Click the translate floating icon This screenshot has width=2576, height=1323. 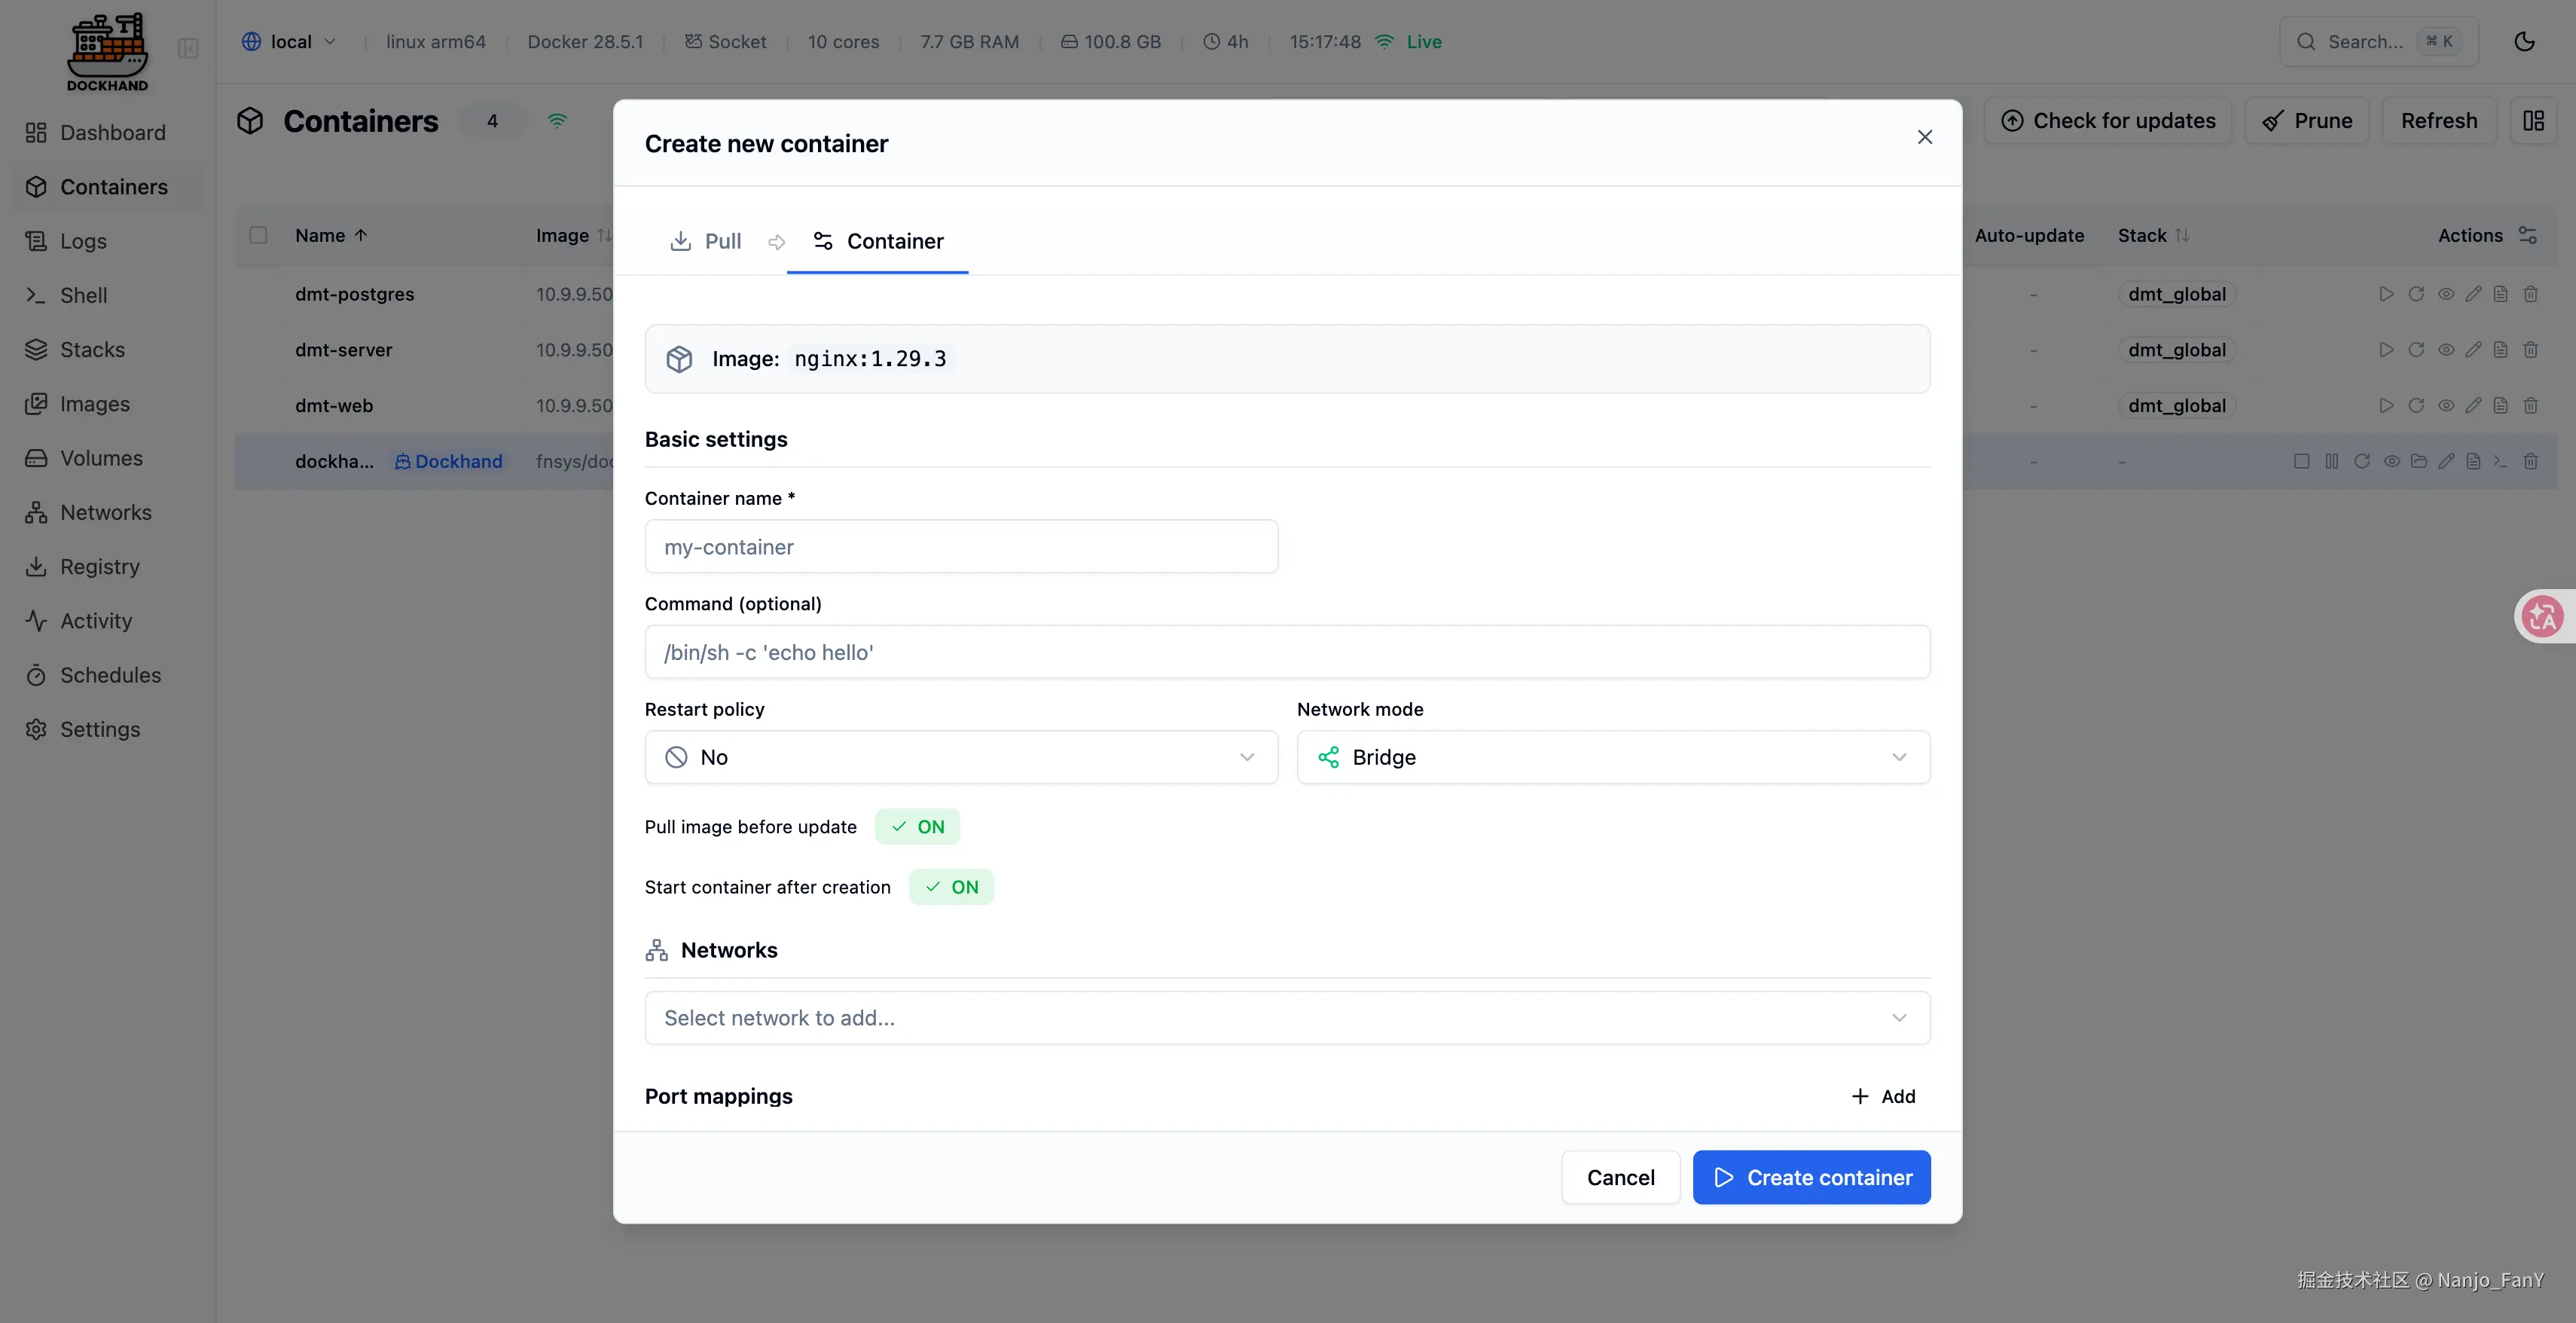click(x=2541, y=616)
